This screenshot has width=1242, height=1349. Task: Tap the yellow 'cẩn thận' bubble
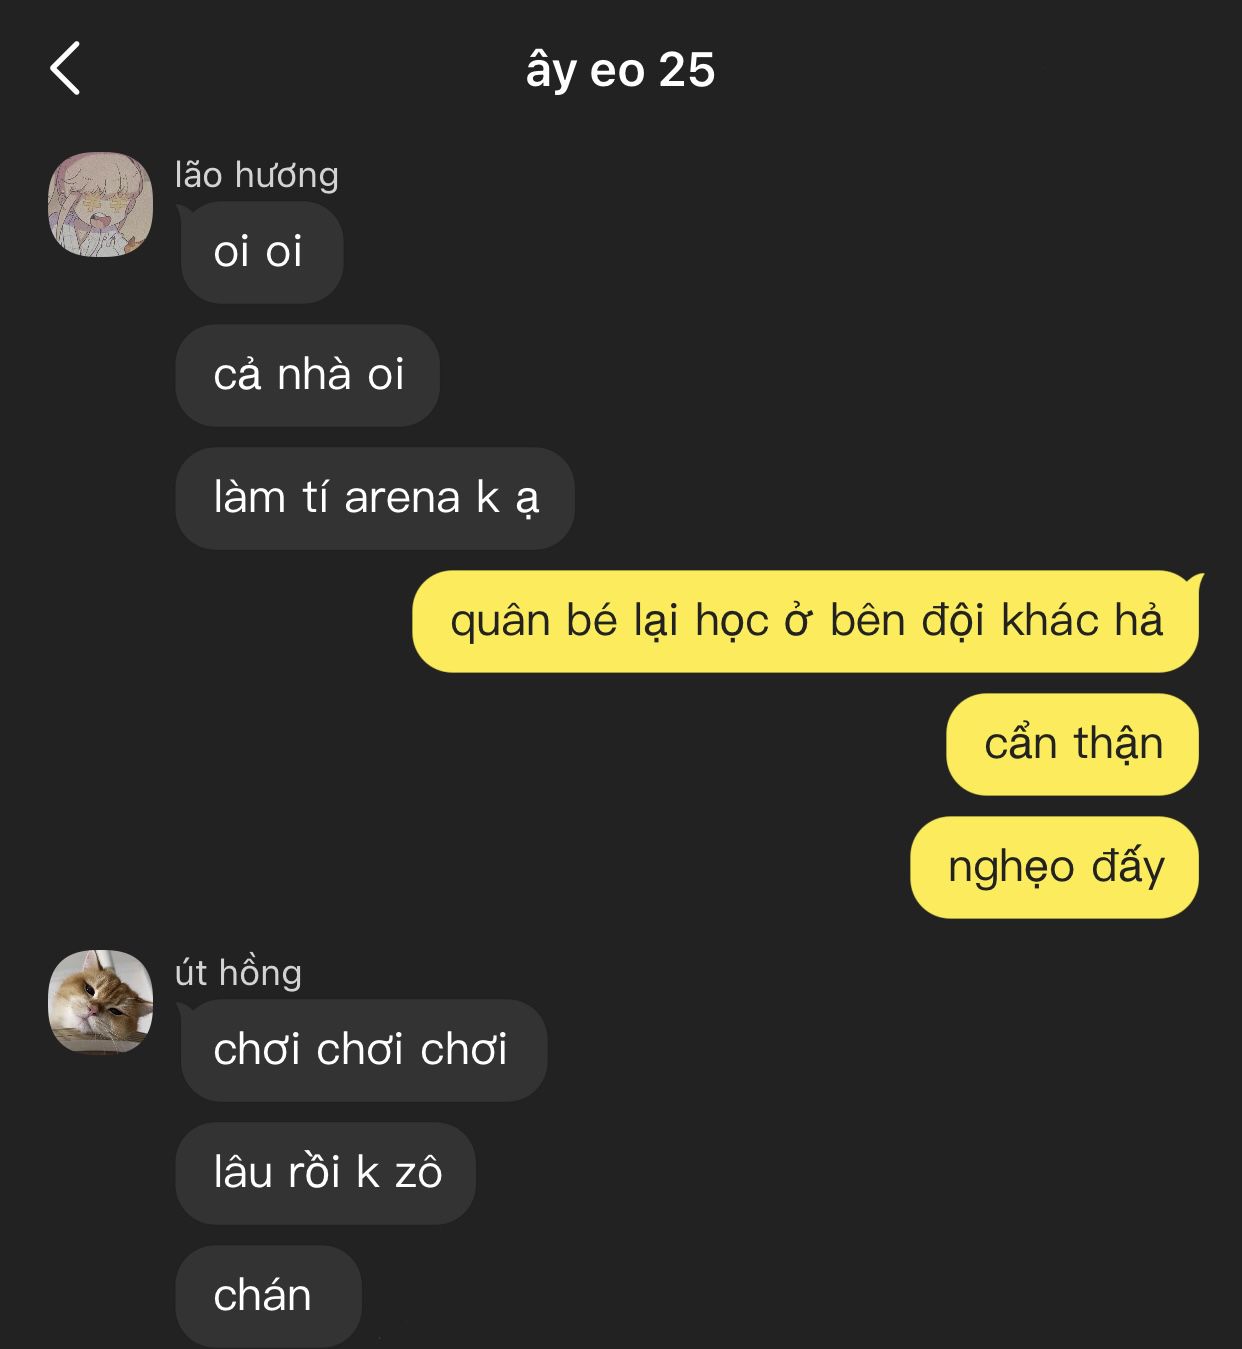(1073, 744)
